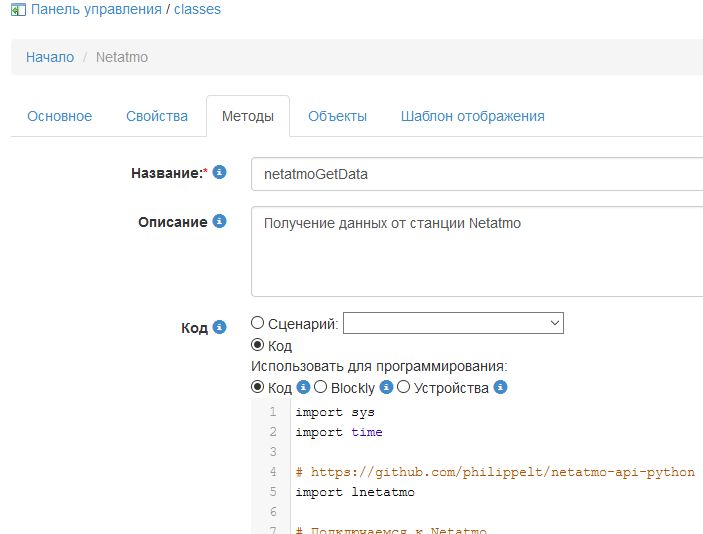Click the control panel icon beside the page title

point(18,9)
